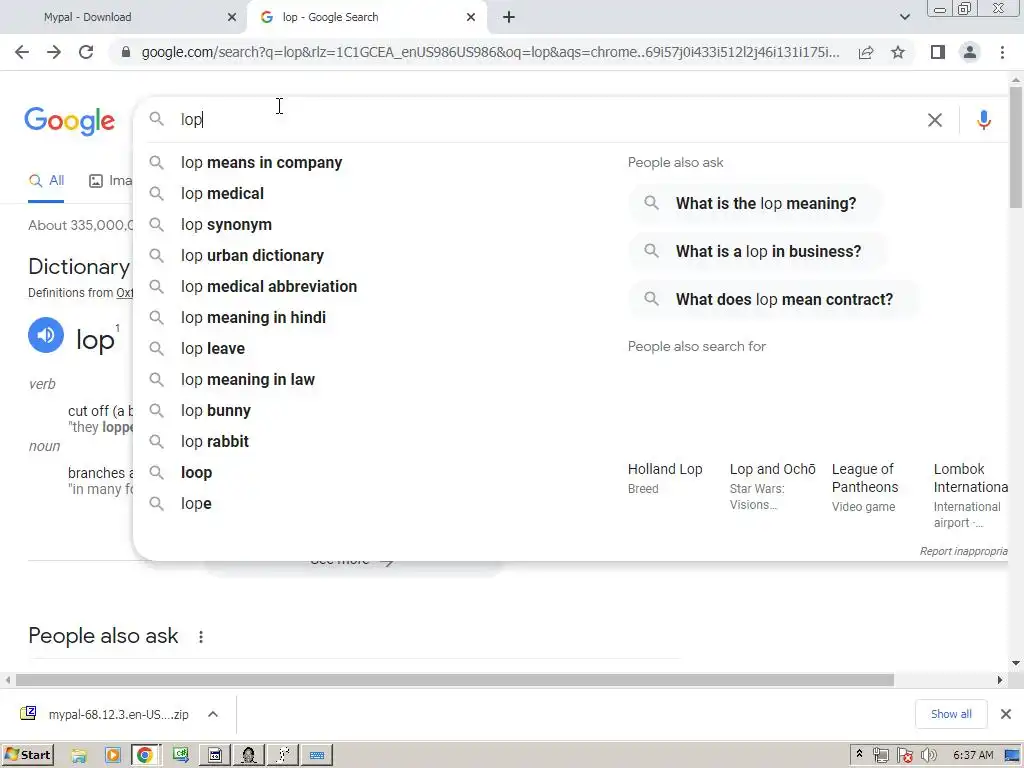Open the tab search dropdown arrow

pyautogui.click(x=904, y=17)
